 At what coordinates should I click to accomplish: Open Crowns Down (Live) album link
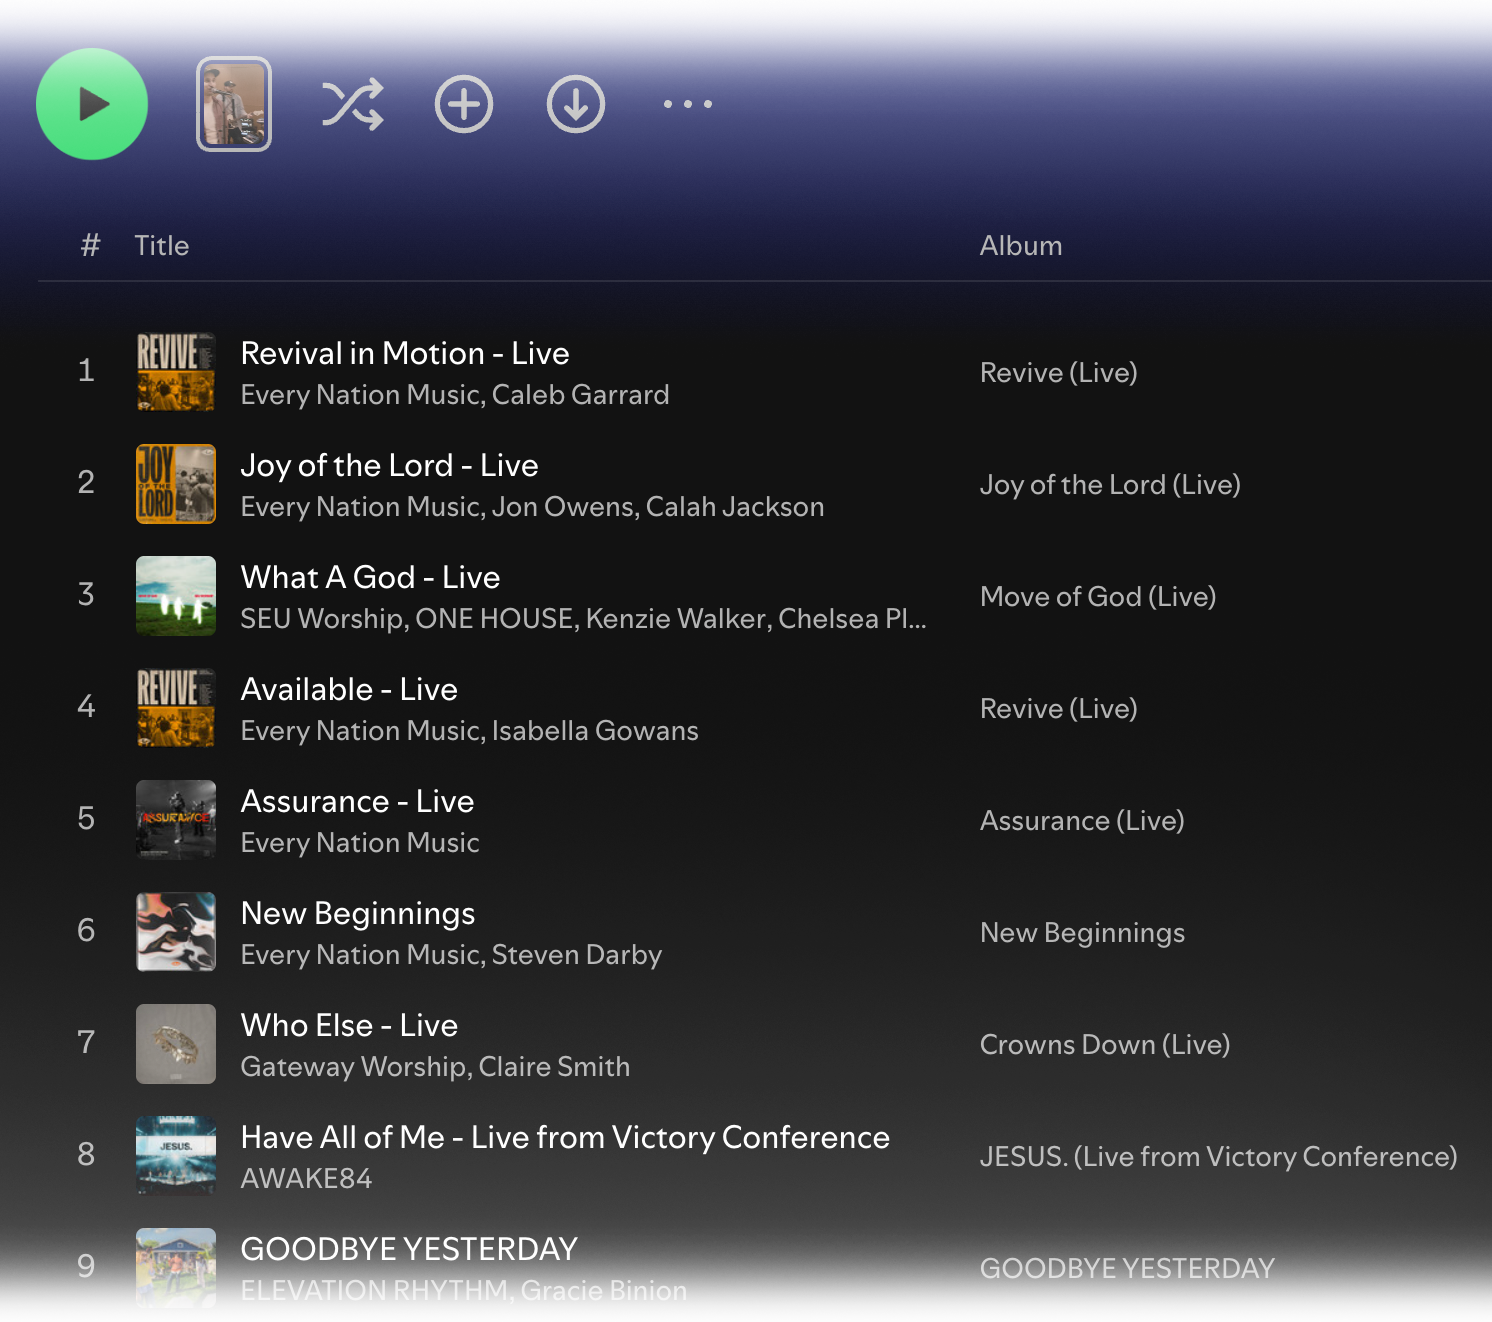(1104, 1045)
